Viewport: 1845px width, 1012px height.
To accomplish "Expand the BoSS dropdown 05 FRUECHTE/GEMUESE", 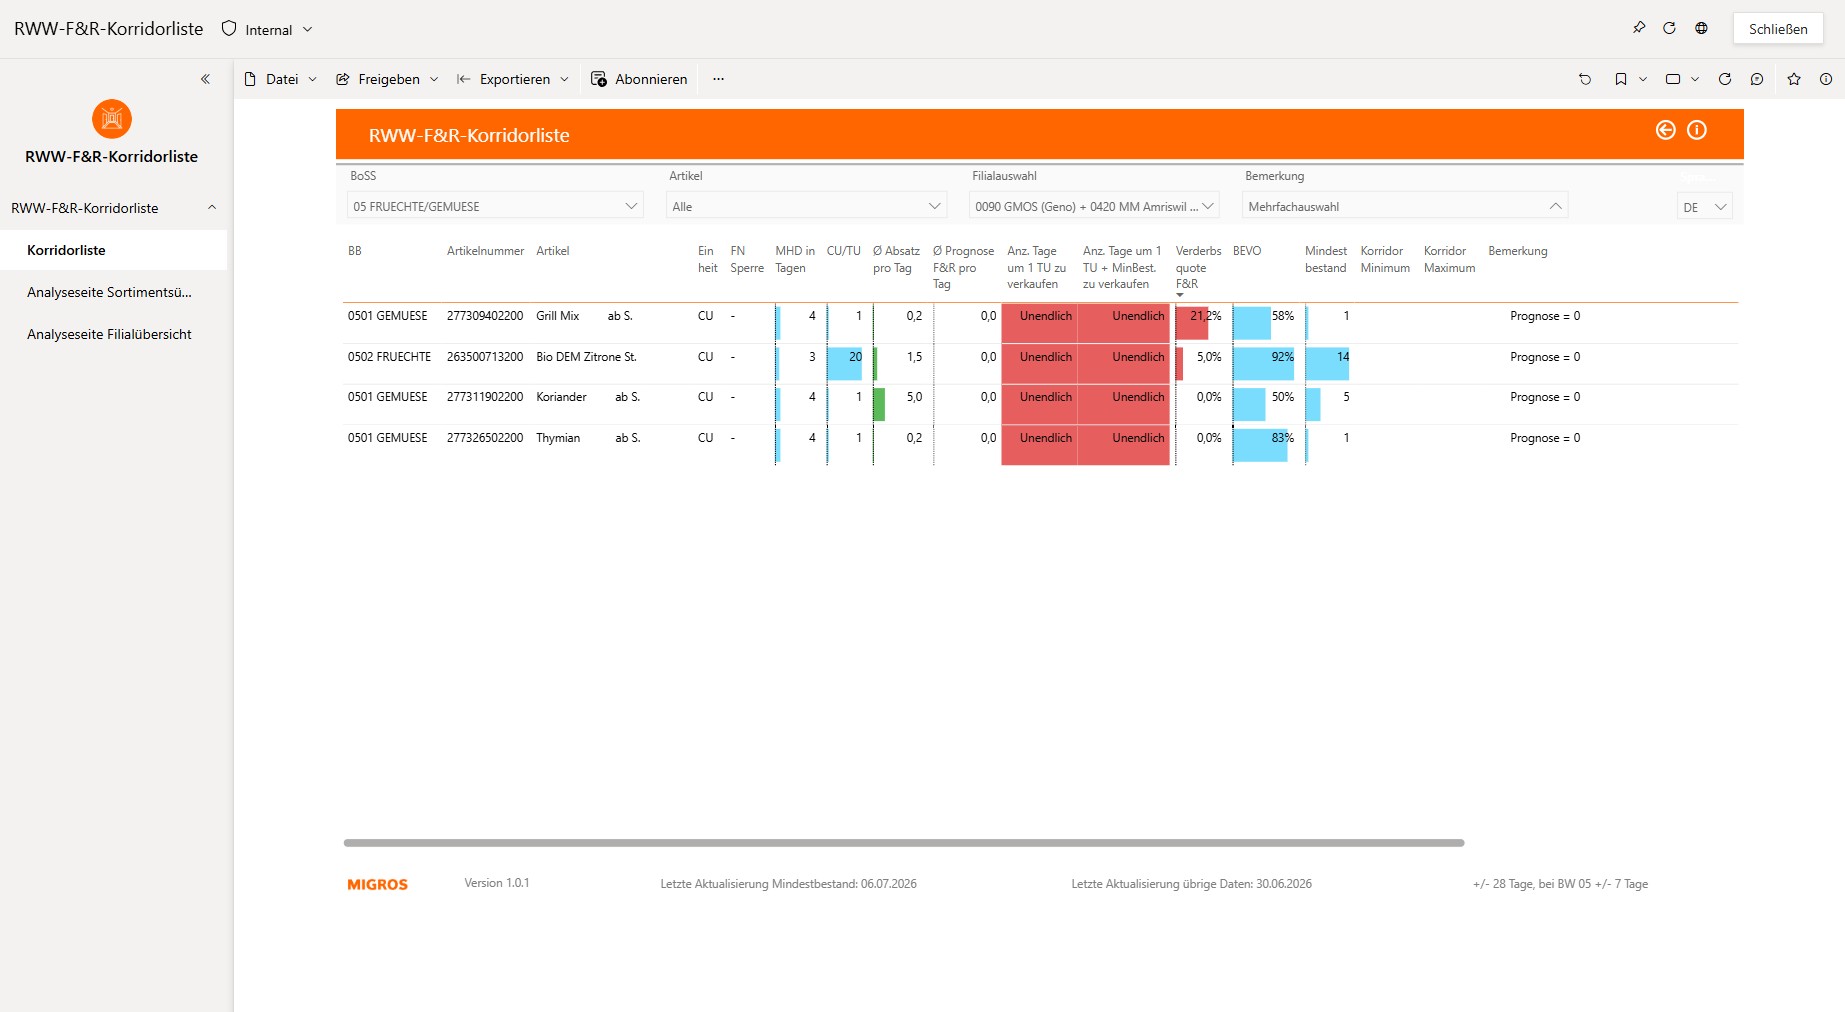I will click(494, 206).
